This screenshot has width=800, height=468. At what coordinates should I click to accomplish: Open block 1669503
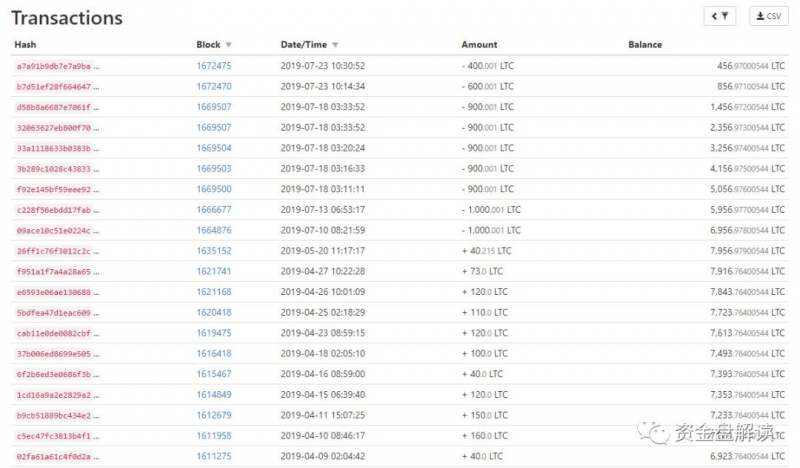(214, 168)
